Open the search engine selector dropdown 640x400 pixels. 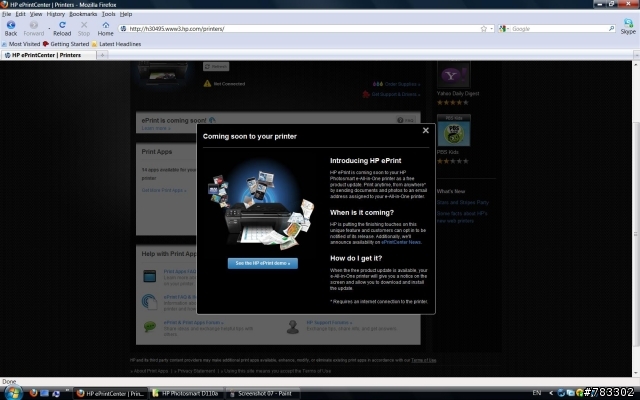coord(504,29)
